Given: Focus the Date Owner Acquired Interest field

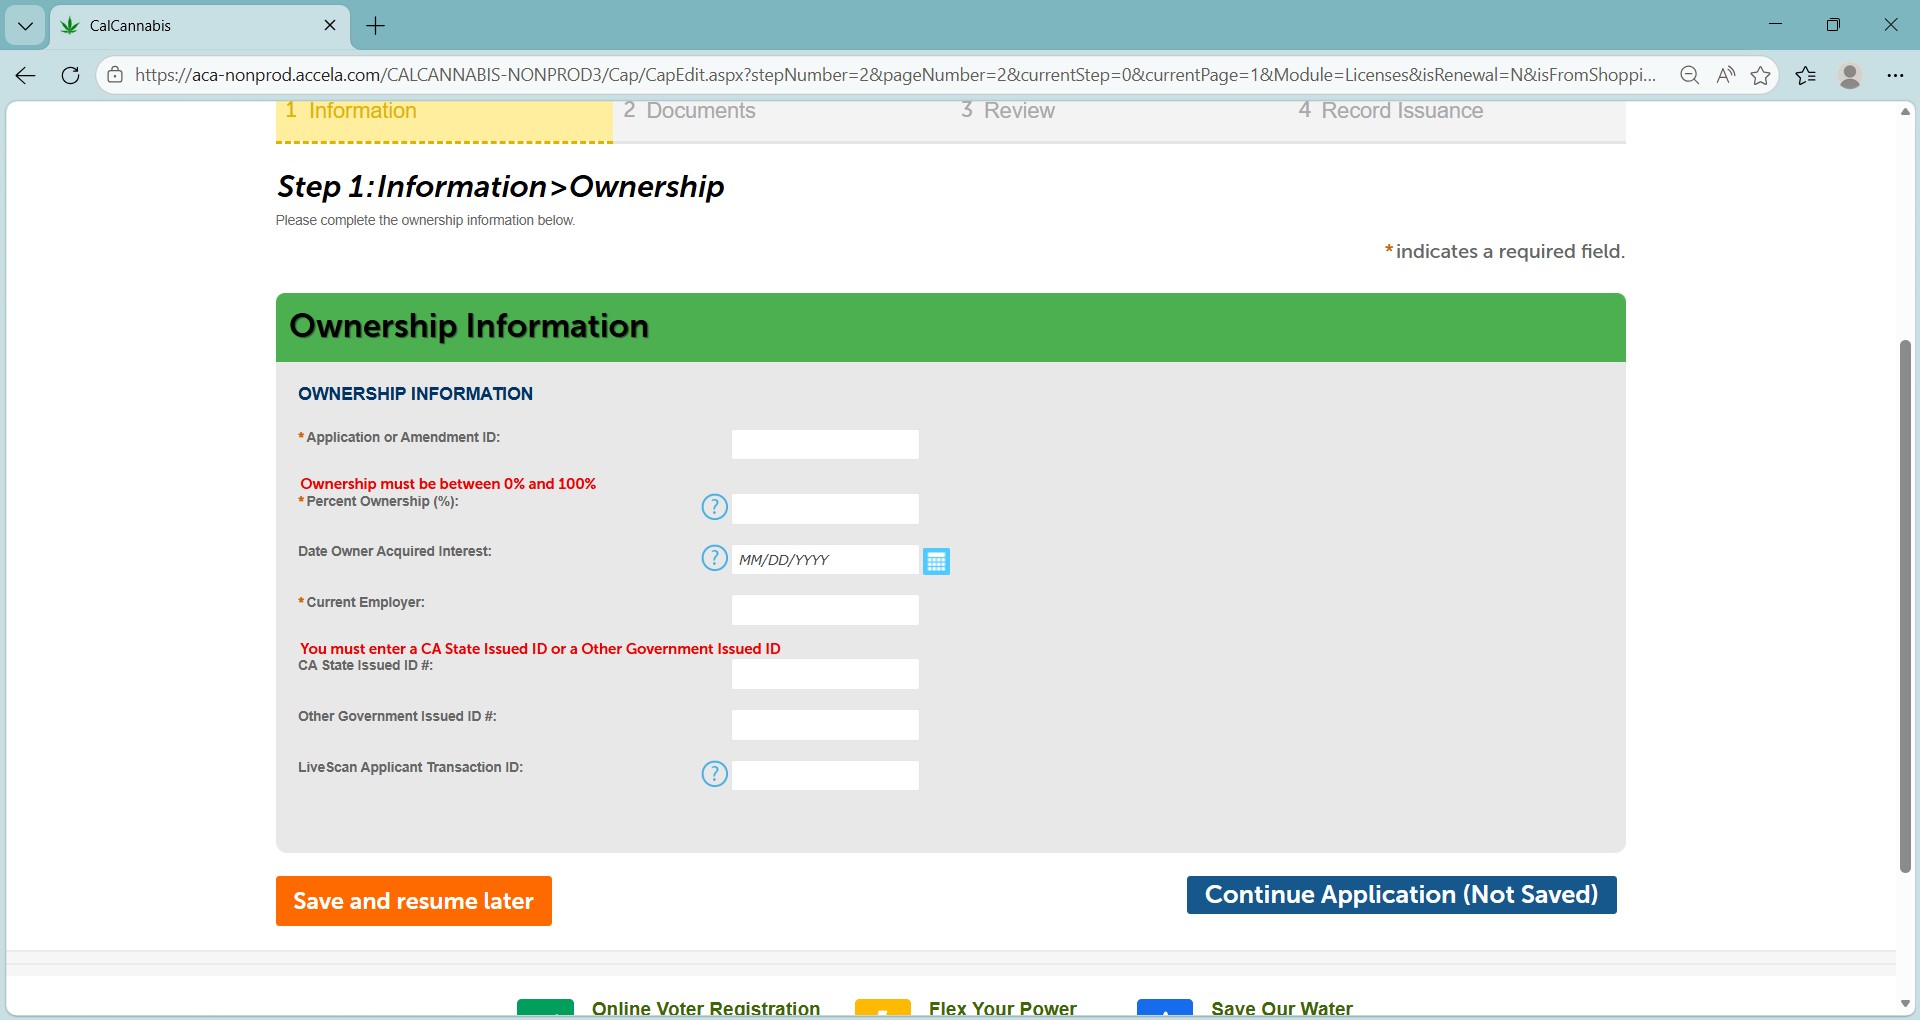Looking at the screenshot, I should point(825,559).
